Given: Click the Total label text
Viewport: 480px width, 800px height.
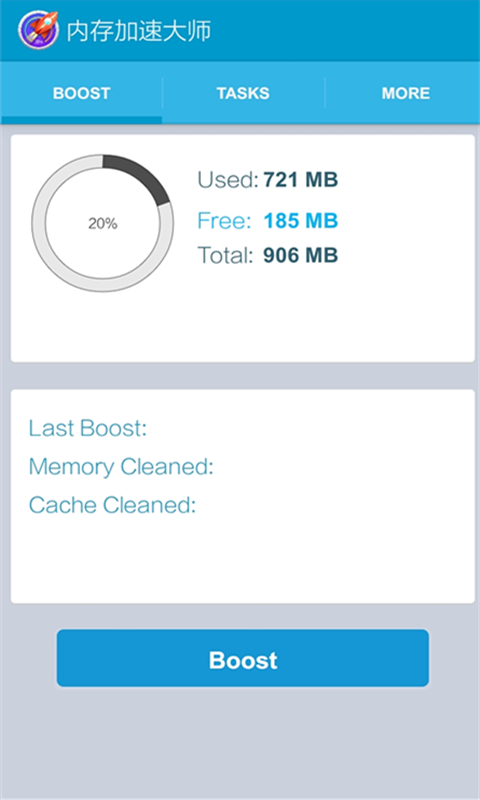Looking at the screenshot, I should [x=225, y=255].
